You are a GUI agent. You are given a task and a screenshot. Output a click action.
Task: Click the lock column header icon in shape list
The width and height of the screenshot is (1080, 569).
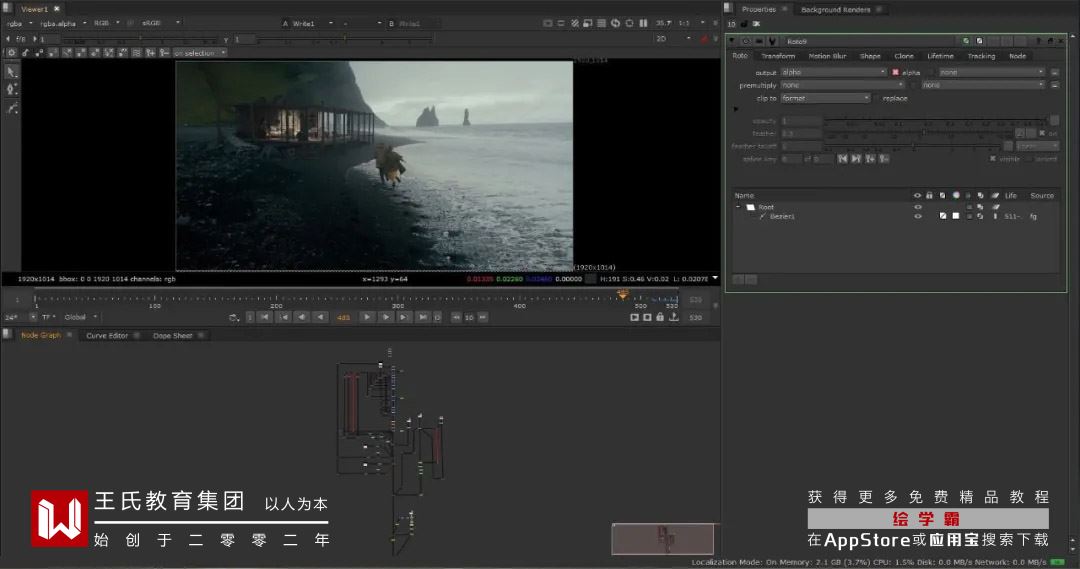coord(930,196)
